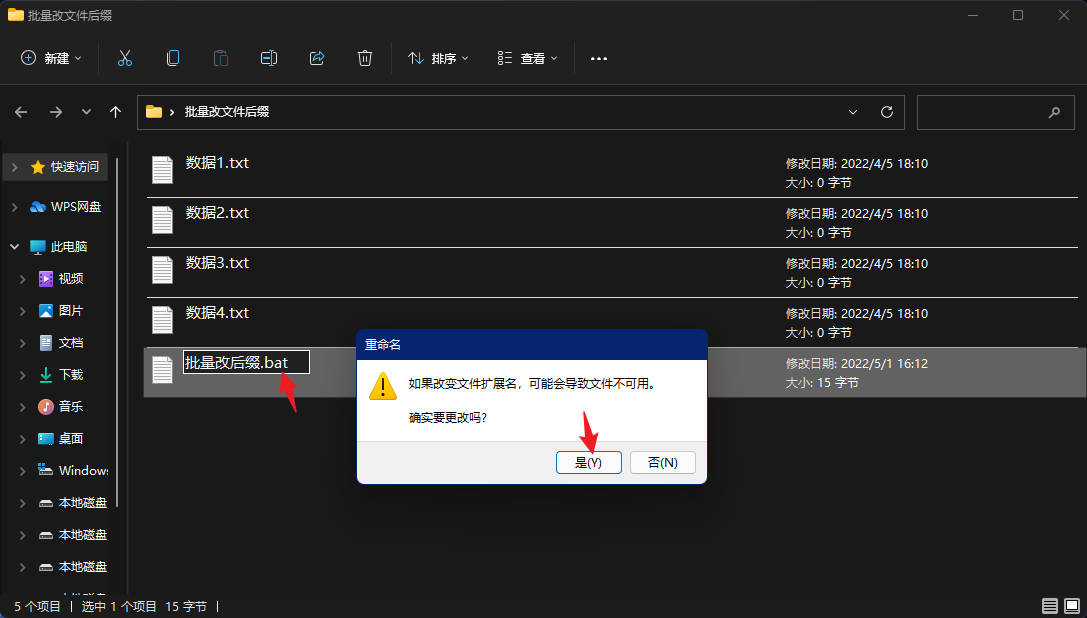Viewport: 1087px width, 618px height.
Task: Select the Rename icon in the toolbar
Action: (x=268, y=58)
